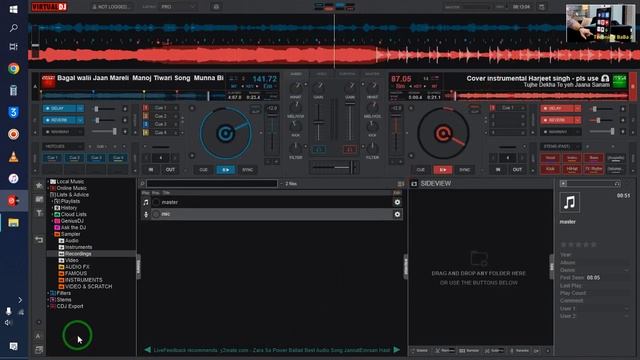
Task: Set loop OUT on right deck
Action: (517, 169)
